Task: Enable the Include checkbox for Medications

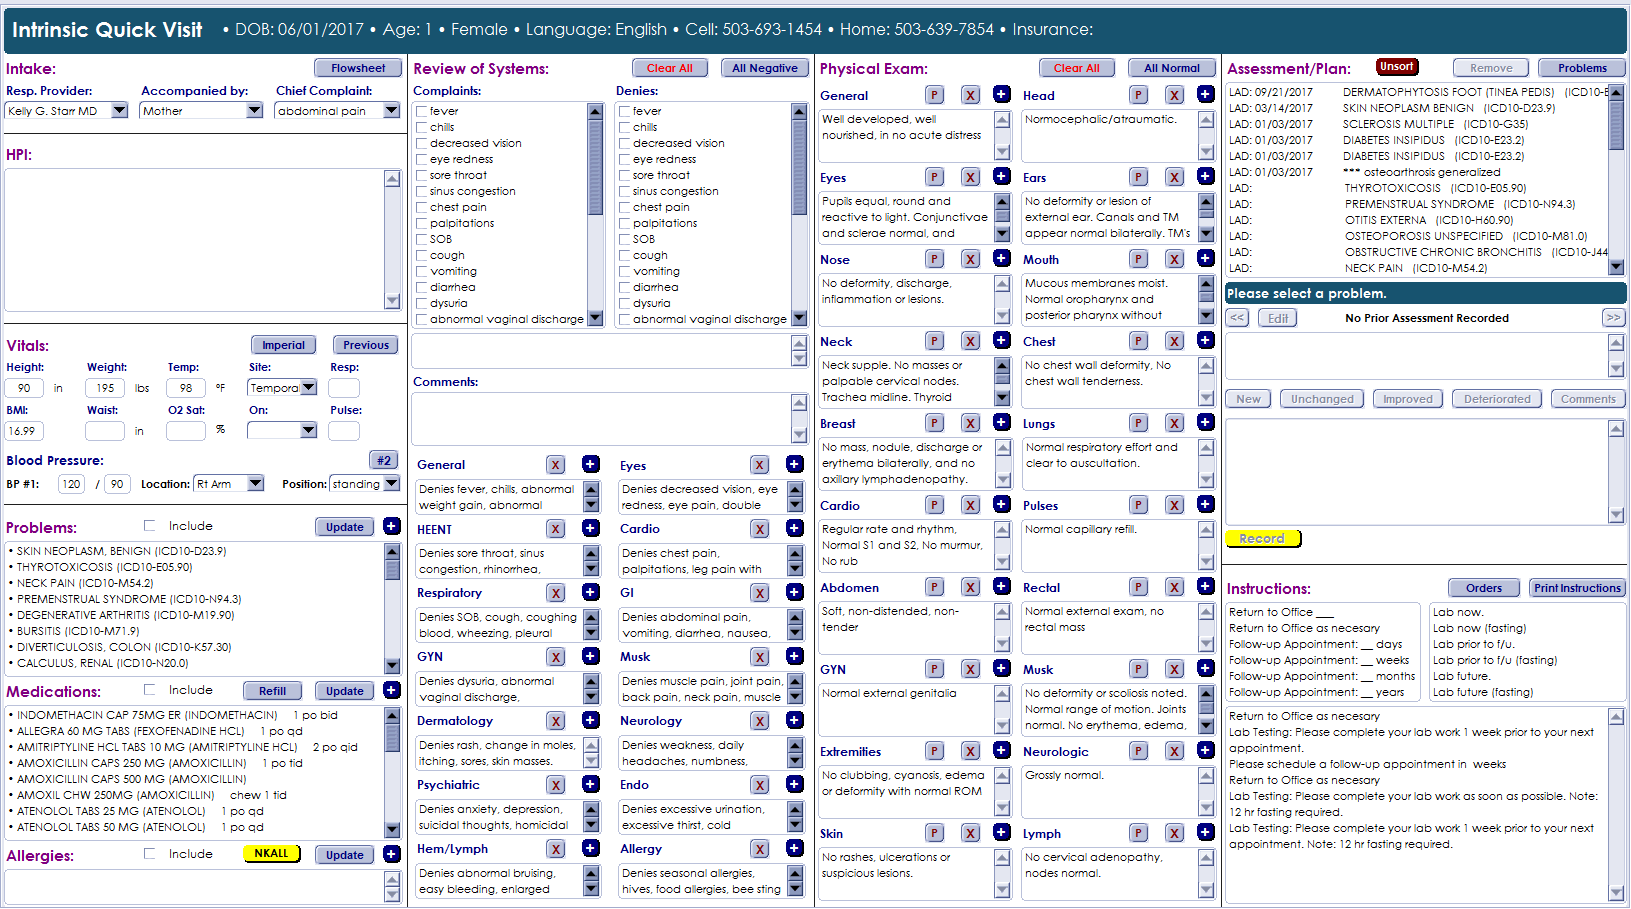Action: 150,690
